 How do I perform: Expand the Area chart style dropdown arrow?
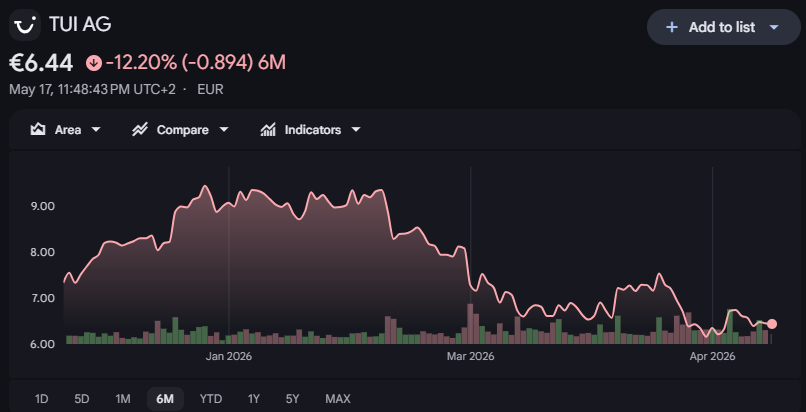tap(96, 130)
